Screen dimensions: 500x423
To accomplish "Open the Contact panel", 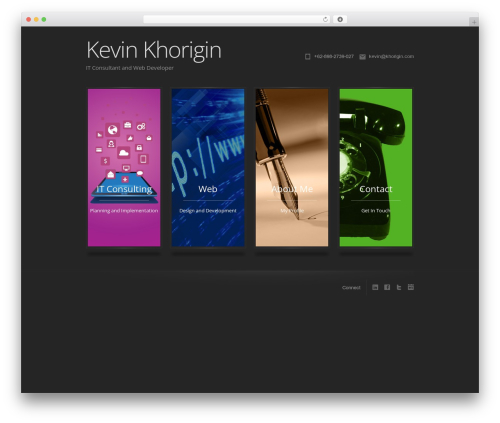I will coord(376,168).
